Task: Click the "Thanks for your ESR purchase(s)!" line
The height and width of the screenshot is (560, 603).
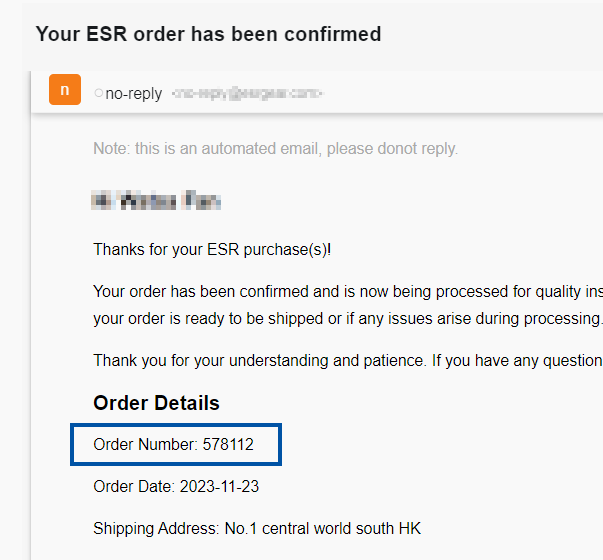Action: (x=212, y=250)
